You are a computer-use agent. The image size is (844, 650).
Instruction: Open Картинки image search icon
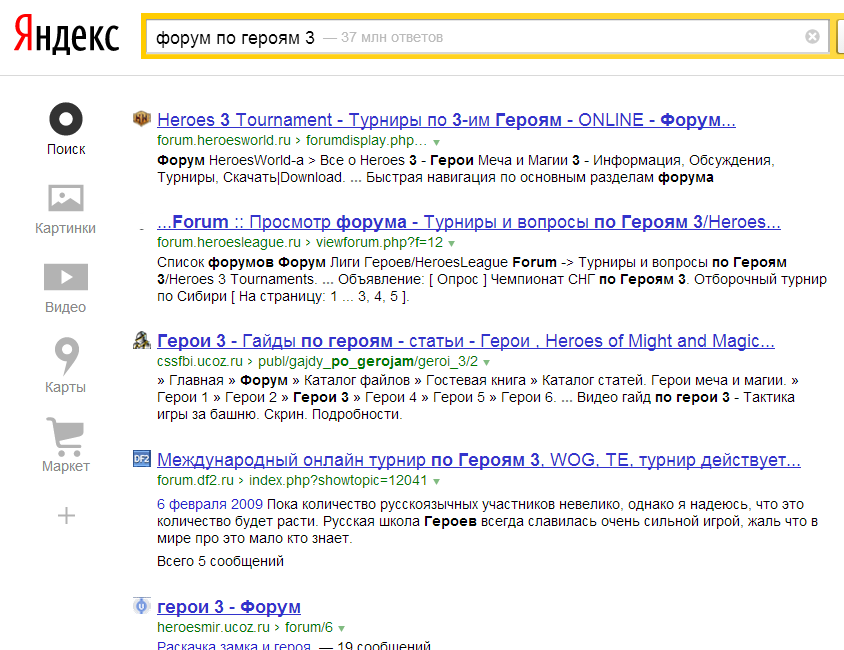pos(66,198)
